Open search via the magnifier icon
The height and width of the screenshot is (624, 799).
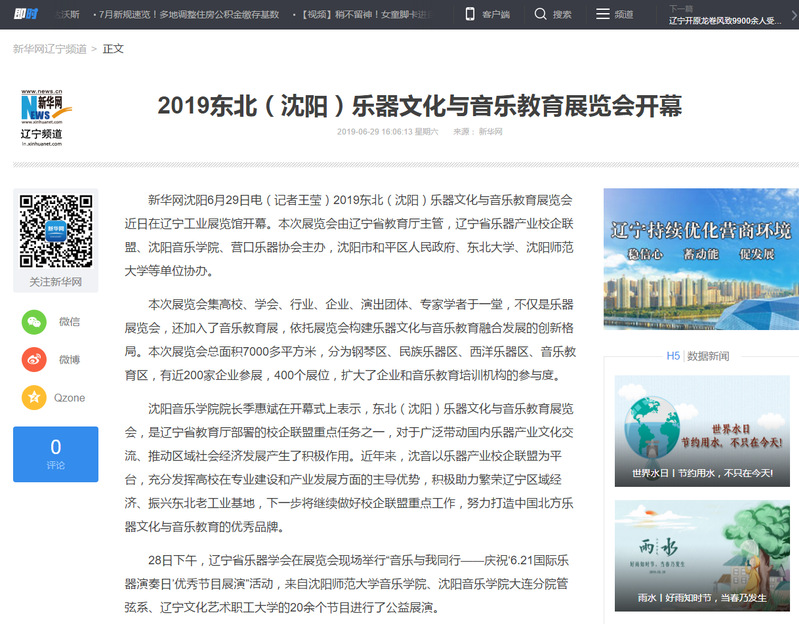[x=540, y=14]
